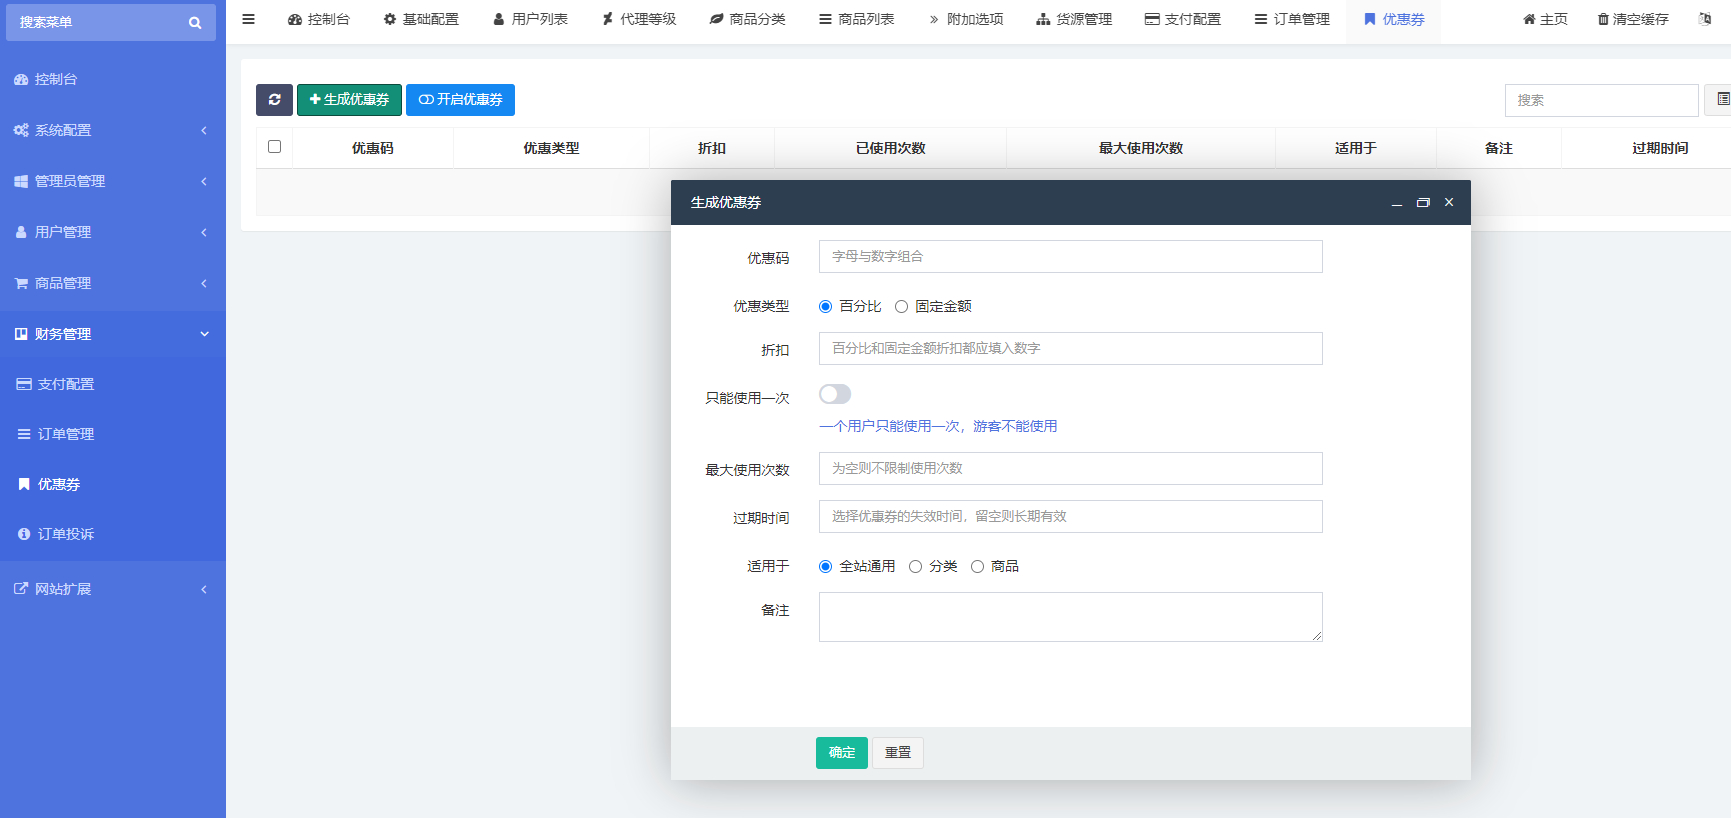The image size is (1731, 818).
Task: Check the select-all table checkbox
Action: (x=275, y=147)
